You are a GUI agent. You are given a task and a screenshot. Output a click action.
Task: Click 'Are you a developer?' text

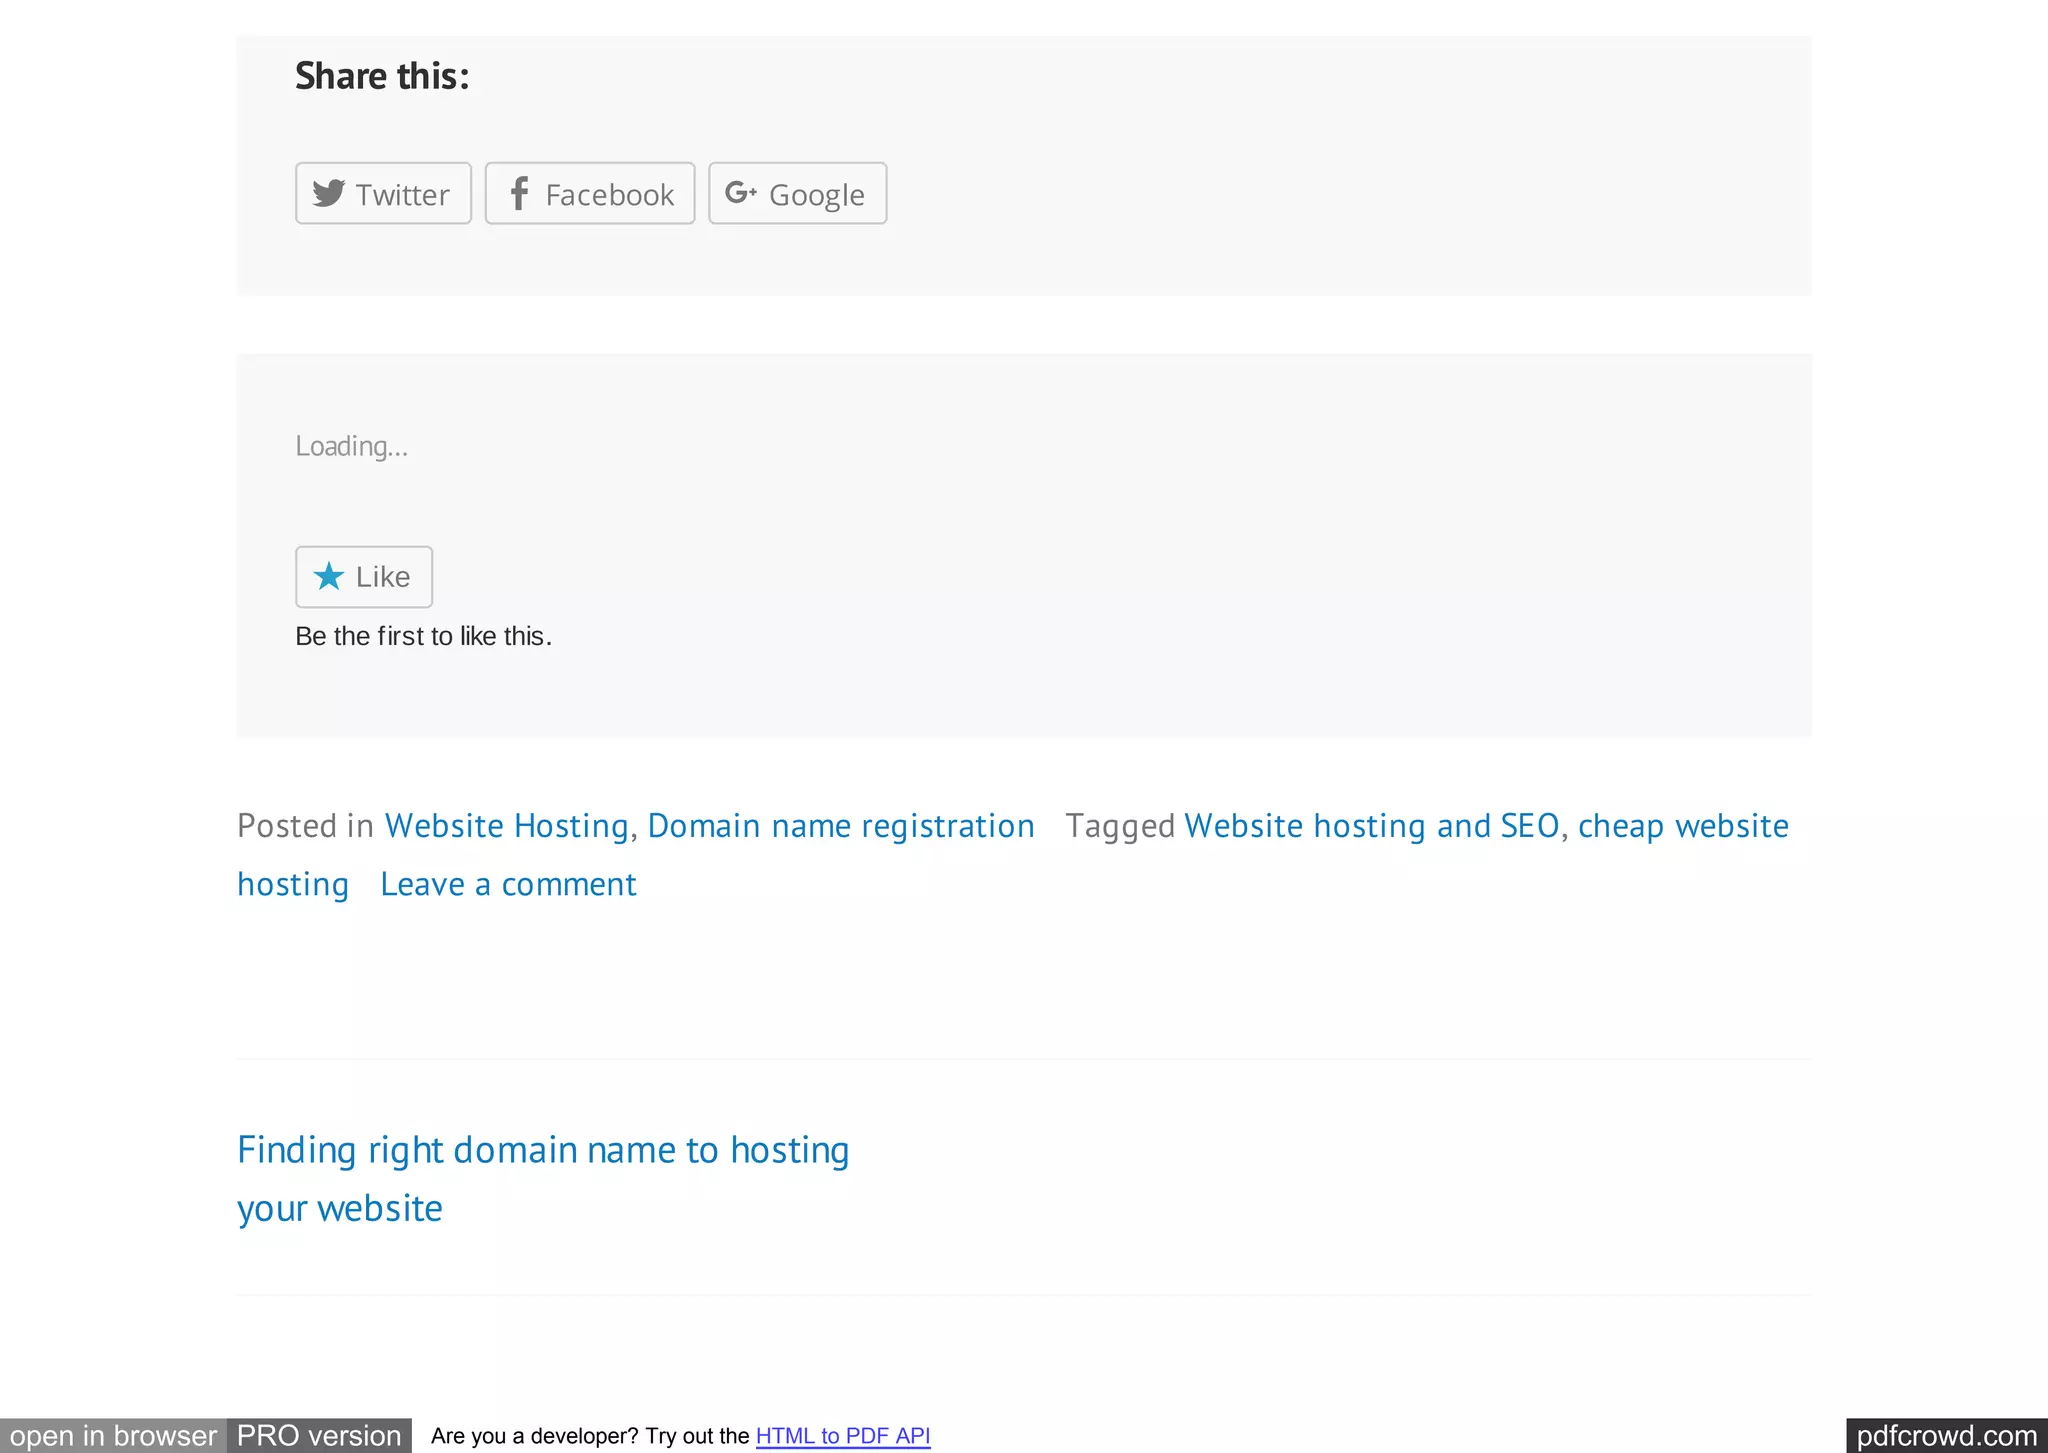tap(534, 1436)
